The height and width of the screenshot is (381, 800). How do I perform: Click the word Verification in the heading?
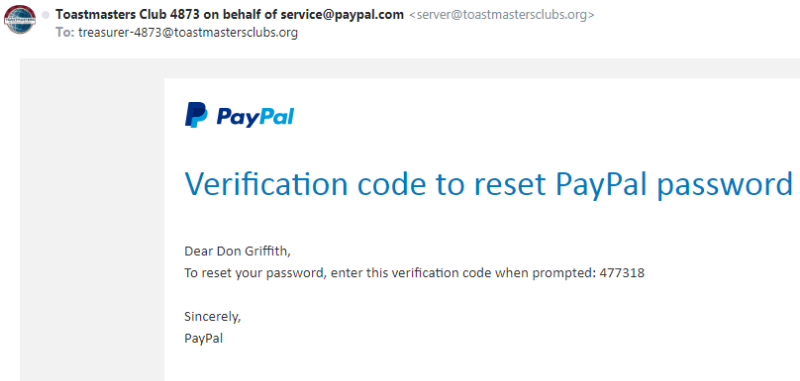[x=268, y=184]
